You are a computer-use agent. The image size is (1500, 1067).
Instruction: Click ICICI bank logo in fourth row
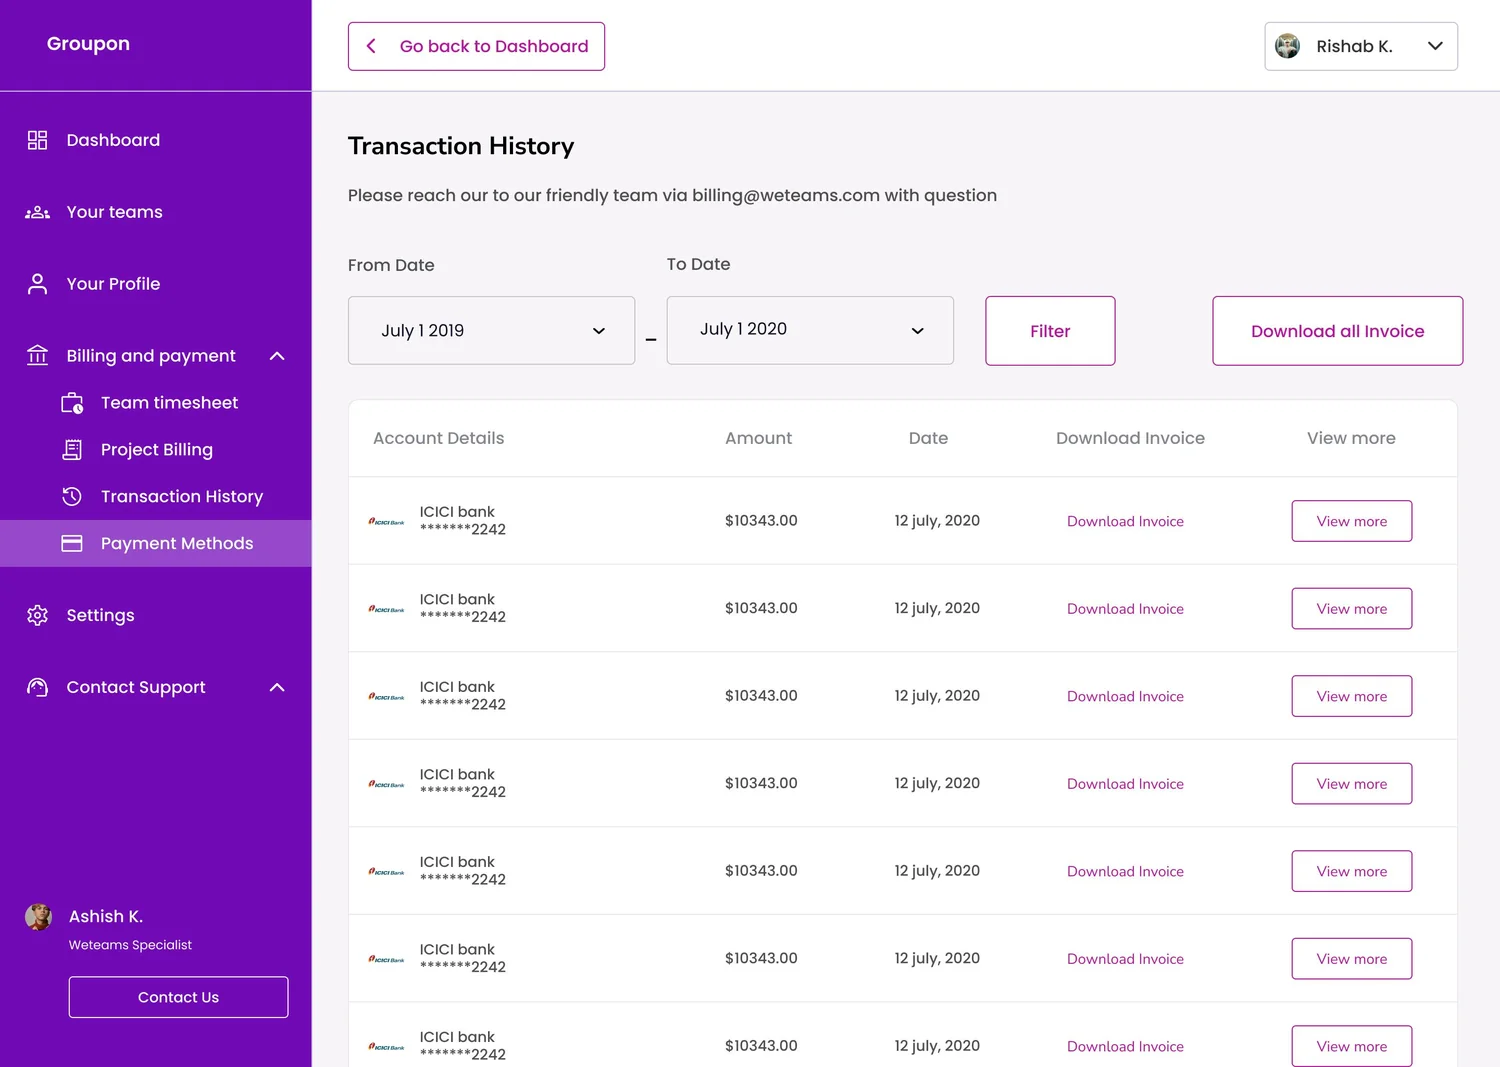[386, 784]
